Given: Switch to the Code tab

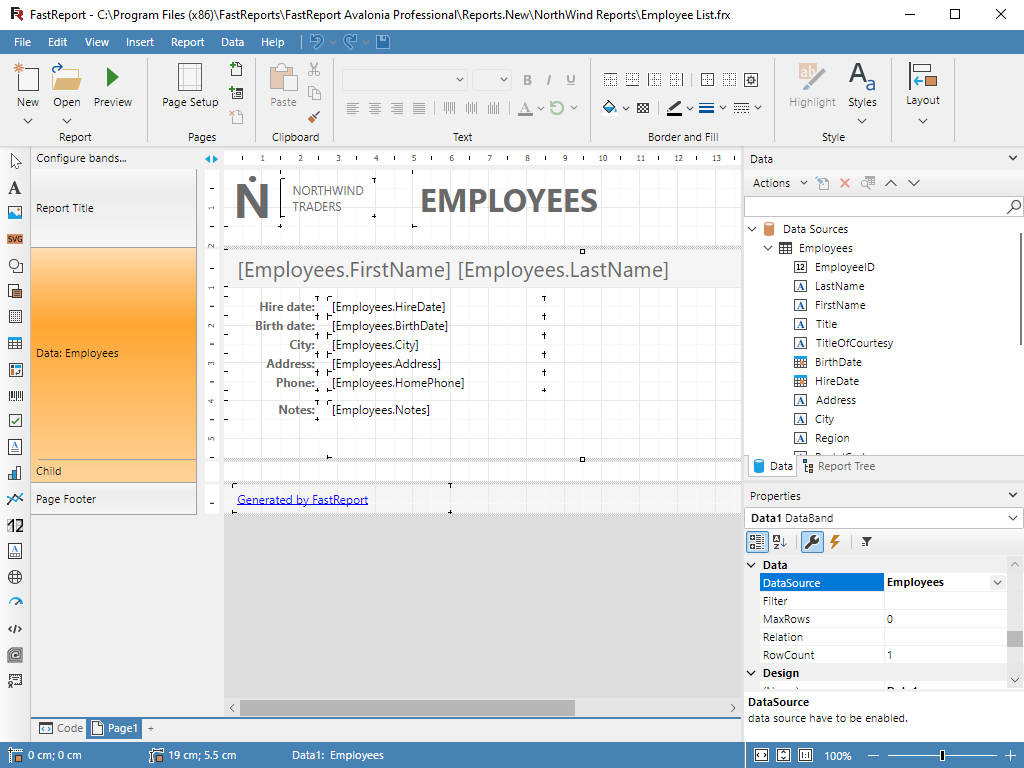Looking at the screenshot, I should [x=61, y=728].
